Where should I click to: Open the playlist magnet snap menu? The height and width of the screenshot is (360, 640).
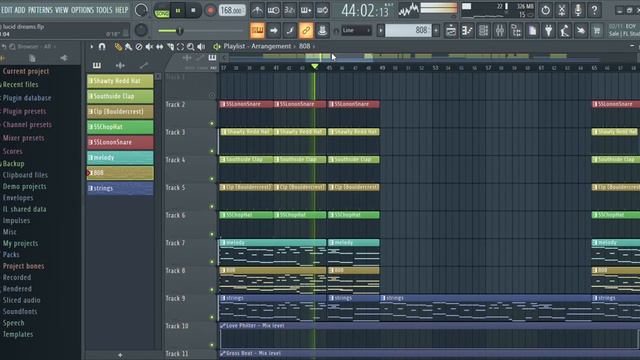click(102, 47)
